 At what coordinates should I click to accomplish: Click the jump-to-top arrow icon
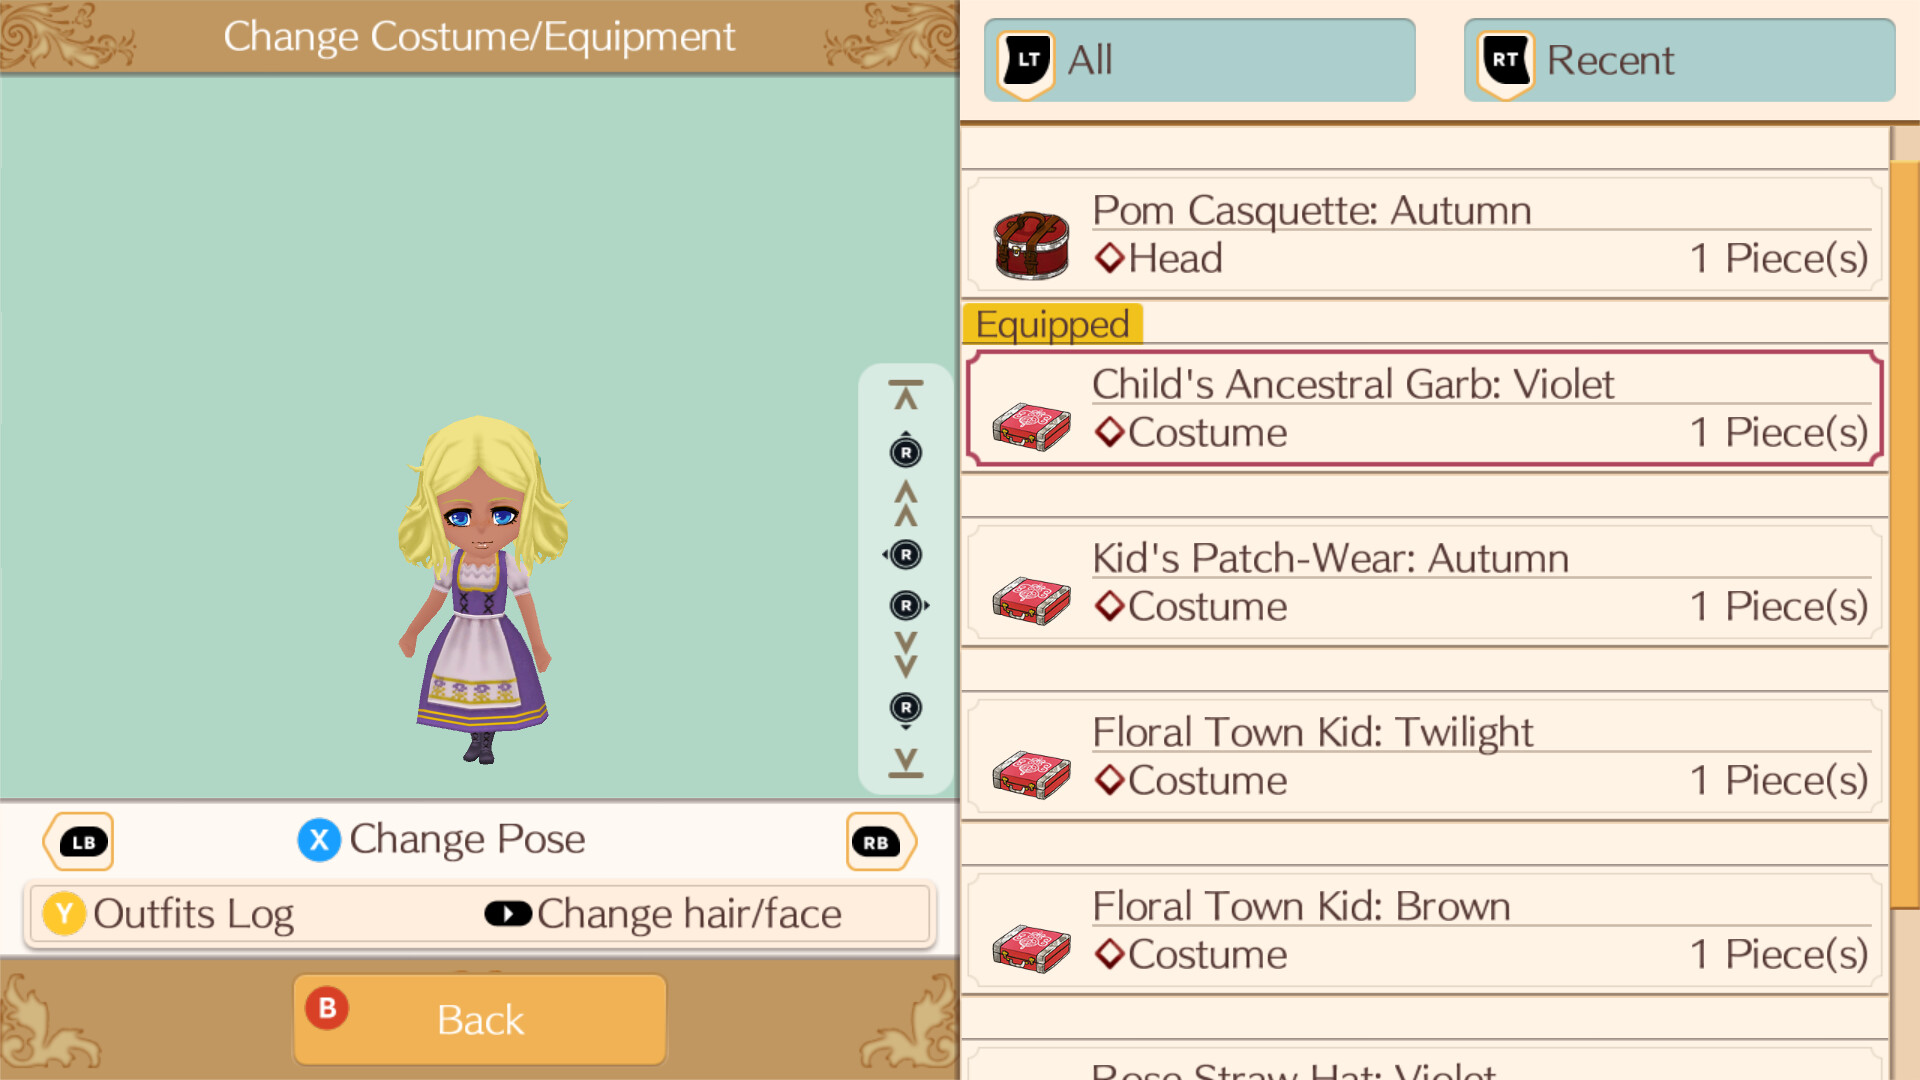tap(906, 395)
